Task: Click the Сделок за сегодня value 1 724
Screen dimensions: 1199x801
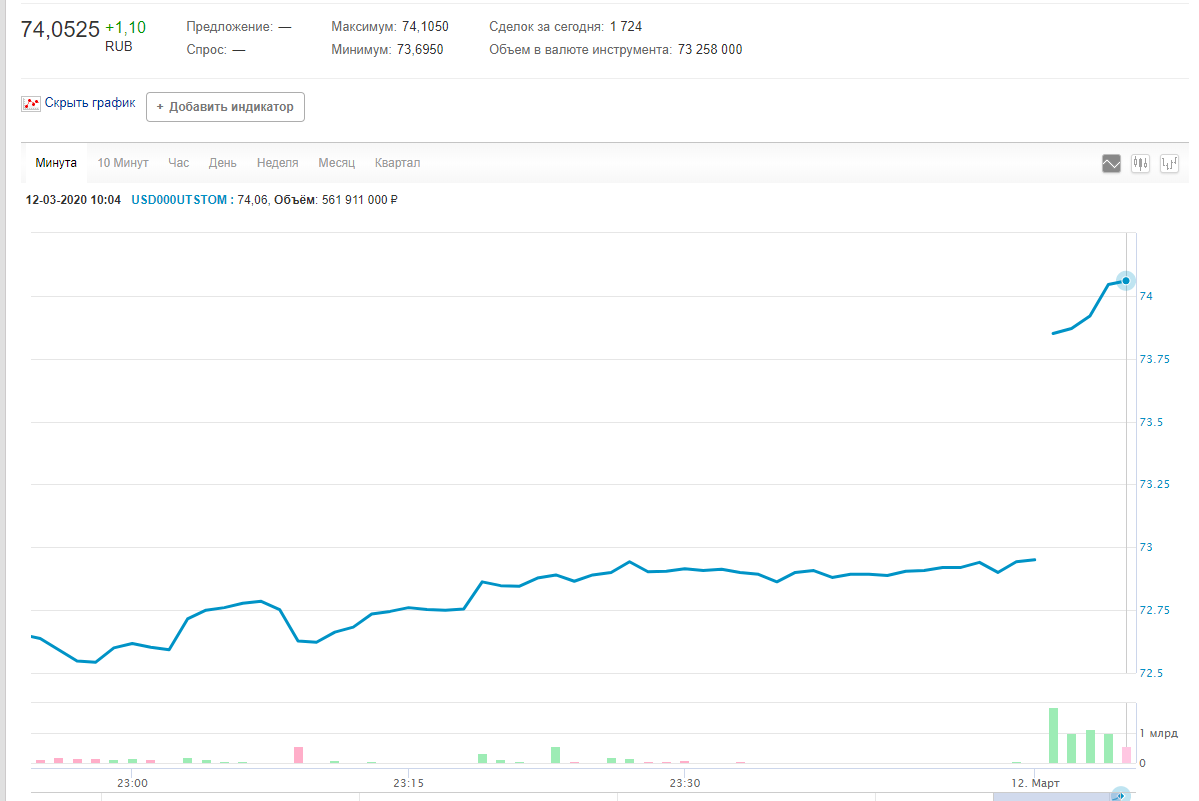Action: (x=626, y=27)
